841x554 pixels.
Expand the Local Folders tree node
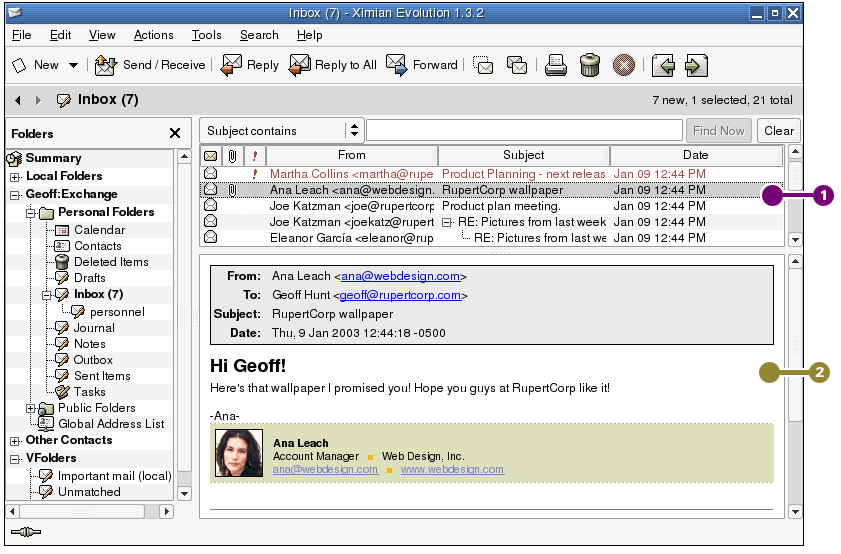[15, 177]
